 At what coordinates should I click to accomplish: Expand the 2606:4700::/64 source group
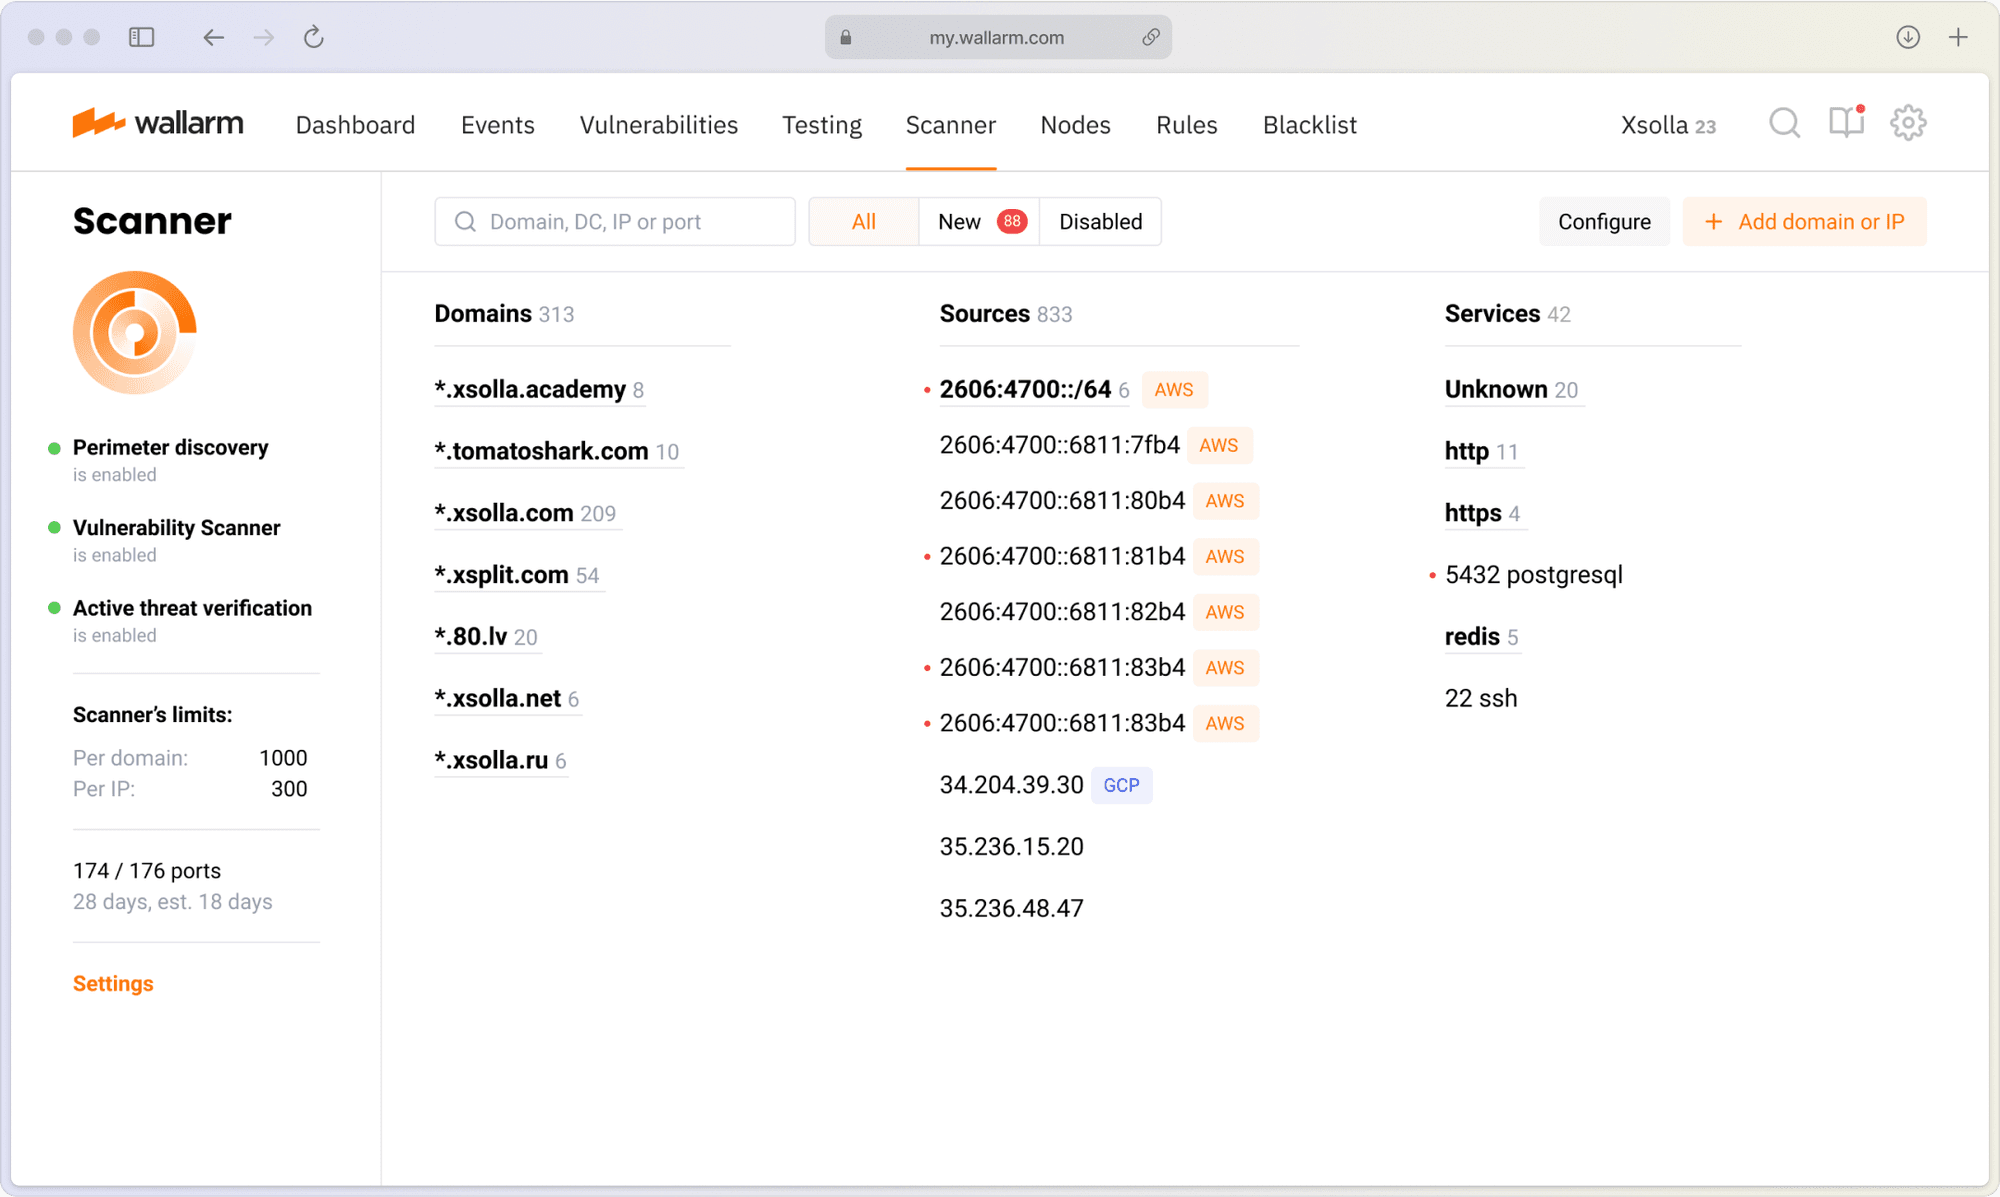1025,390
